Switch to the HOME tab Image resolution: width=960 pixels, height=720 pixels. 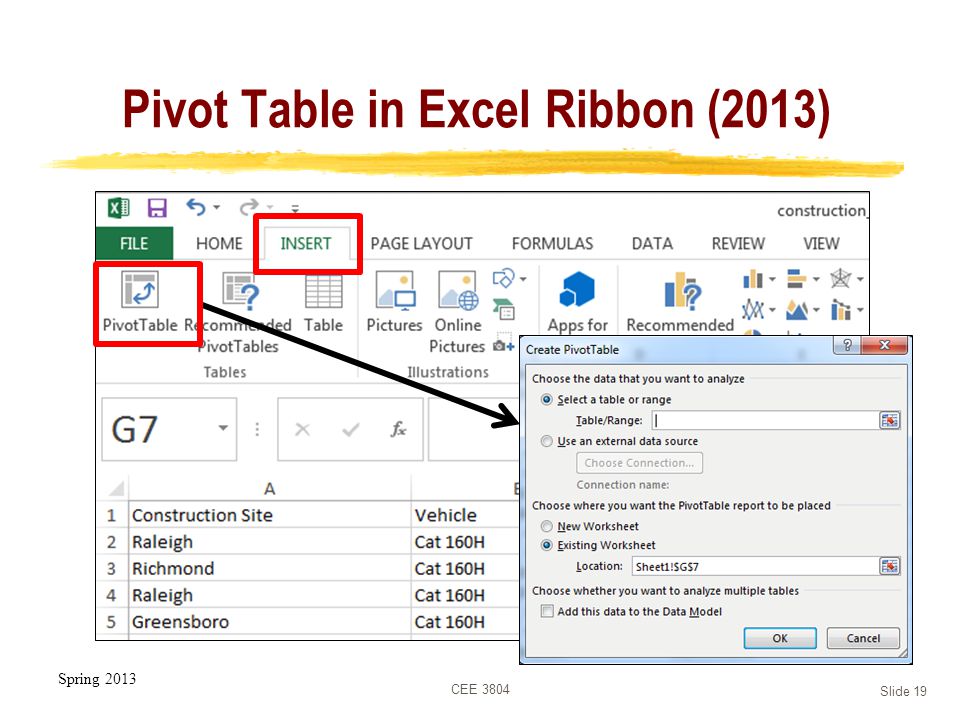tap(219, 244)
